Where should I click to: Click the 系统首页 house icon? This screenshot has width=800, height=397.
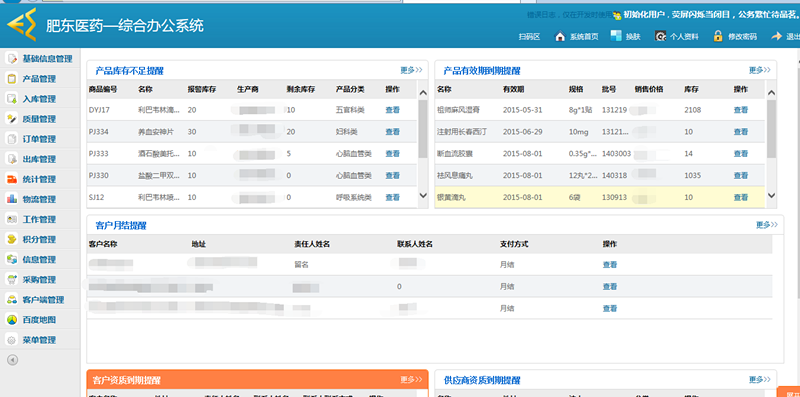[560, 36]
